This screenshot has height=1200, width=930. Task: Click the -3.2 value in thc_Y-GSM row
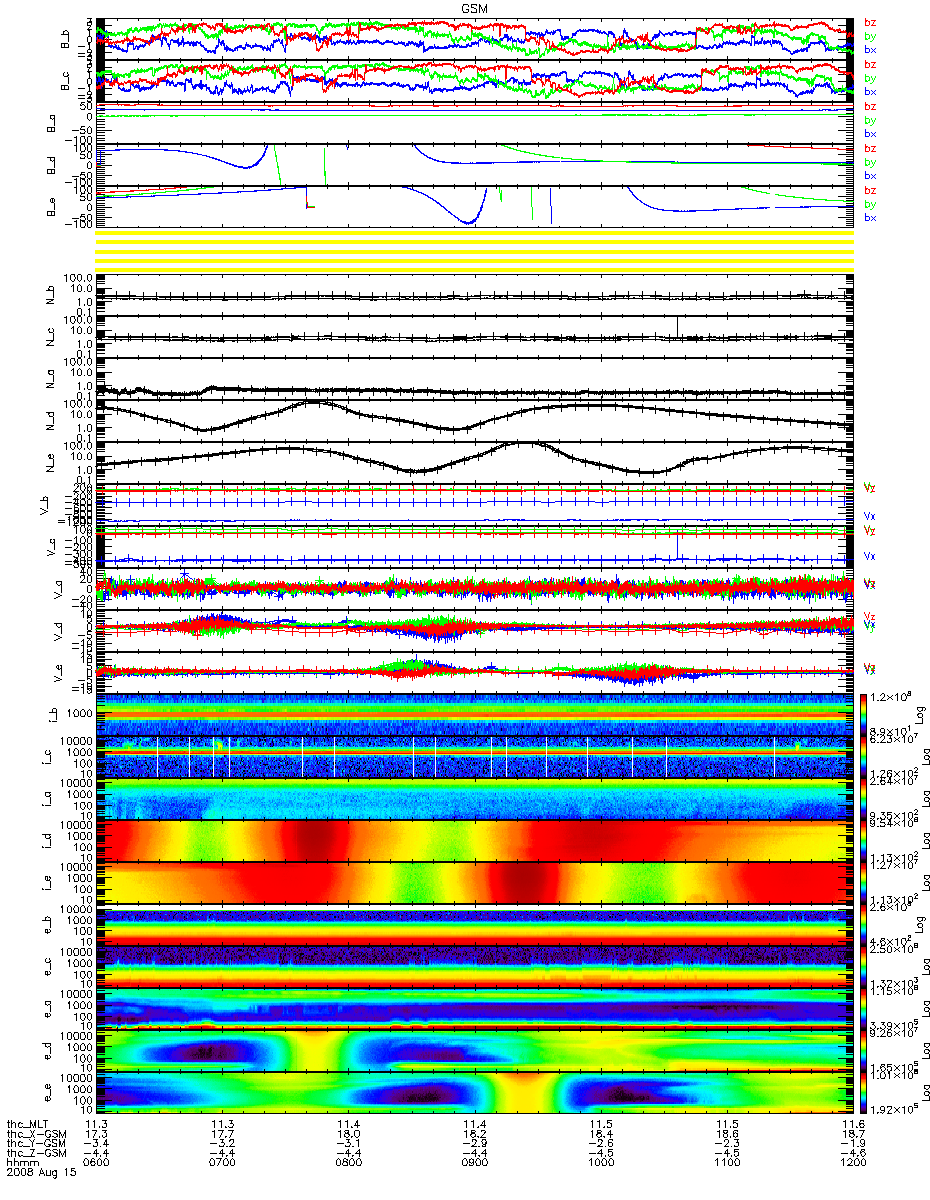(222, 1145)
